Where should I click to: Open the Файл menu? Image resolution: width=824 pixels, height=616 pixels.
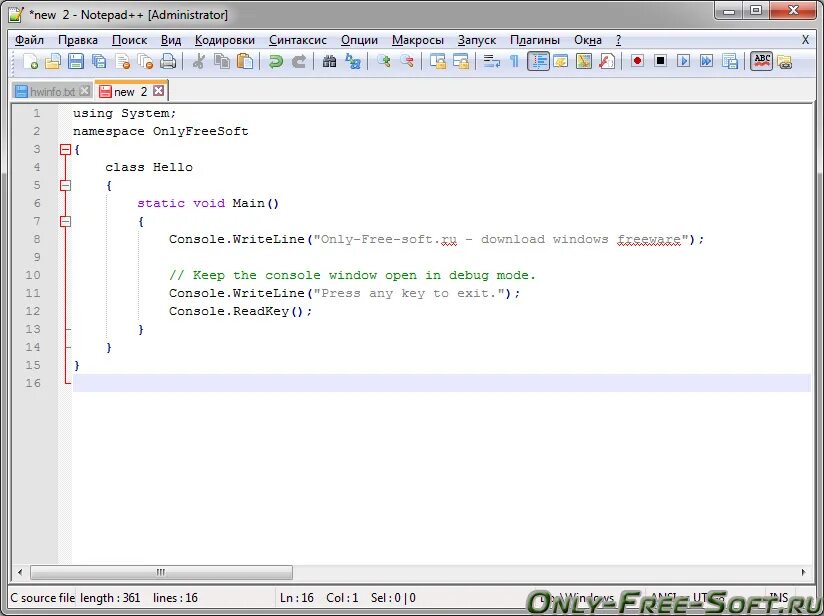[x=29, y=40]
